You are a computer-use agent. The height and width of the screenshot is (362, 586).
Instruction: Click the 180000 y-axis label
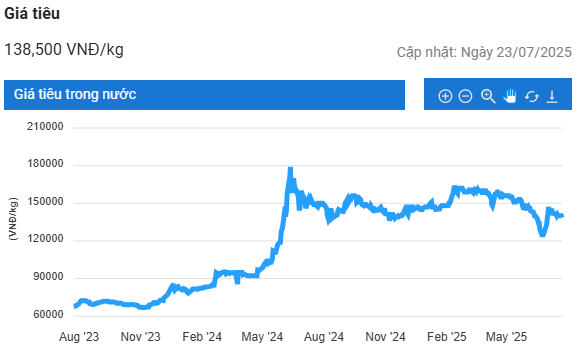(45, 164)
